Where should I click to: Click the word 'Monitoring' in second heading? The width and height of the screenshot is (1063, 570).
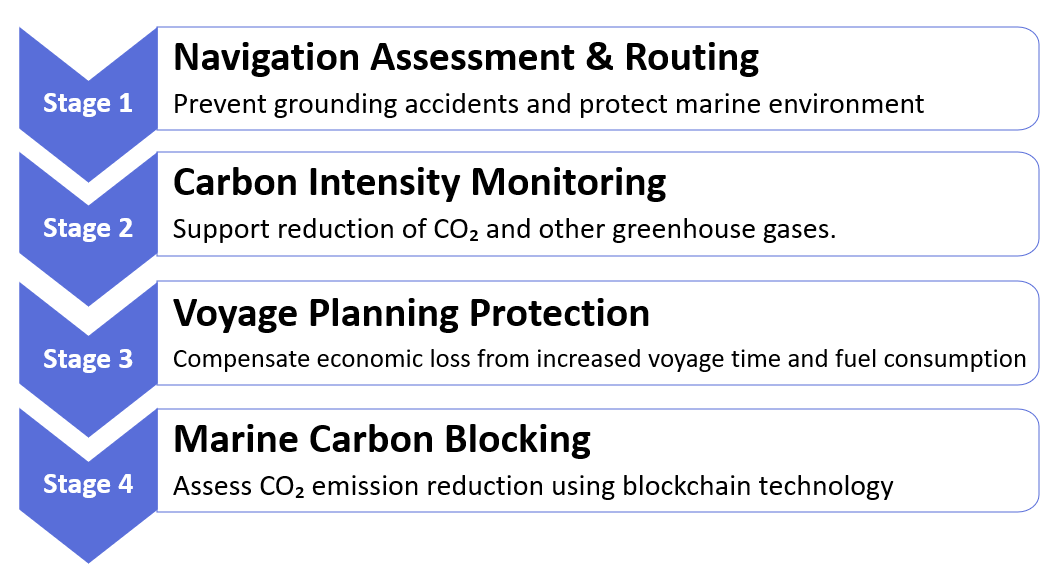coord(568,184)
